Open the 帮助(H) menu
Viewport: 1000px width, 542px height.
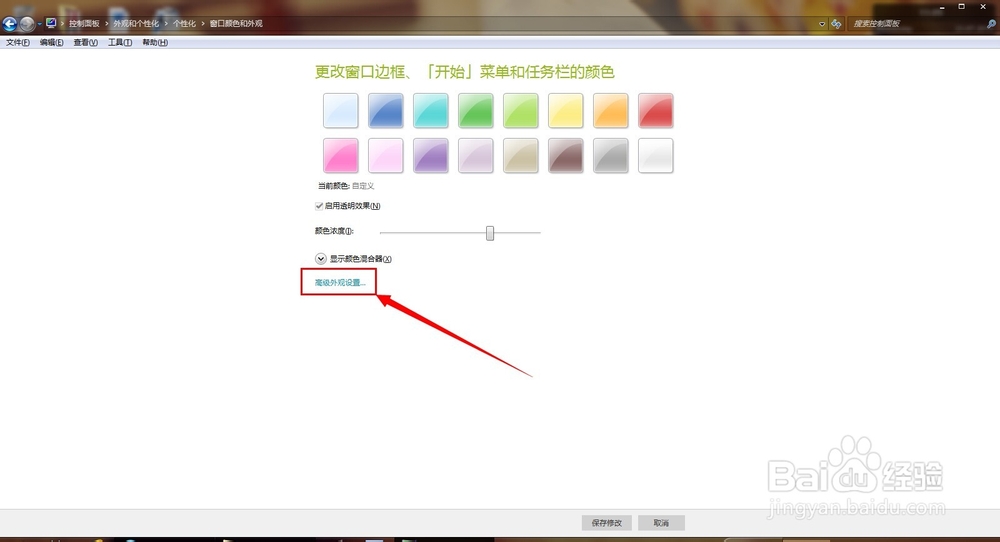(x=154, y=43)
